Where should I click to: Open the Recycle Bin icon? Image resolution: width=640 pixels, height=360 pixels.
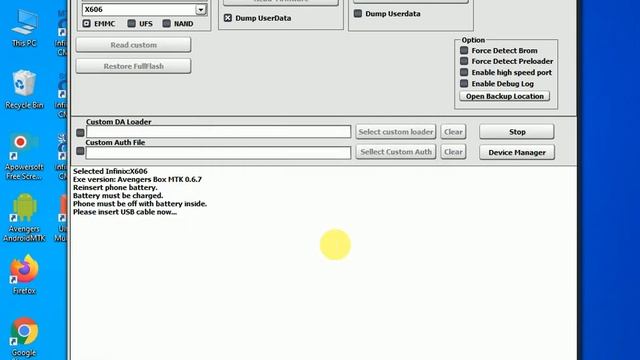pyautogui.click(x=24, y=90)
